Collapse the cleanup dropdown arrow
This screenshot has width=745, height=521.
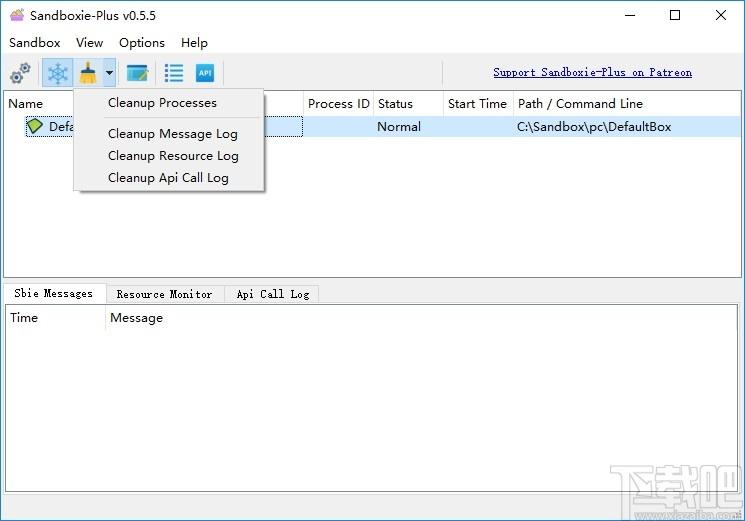coord(109,73)
